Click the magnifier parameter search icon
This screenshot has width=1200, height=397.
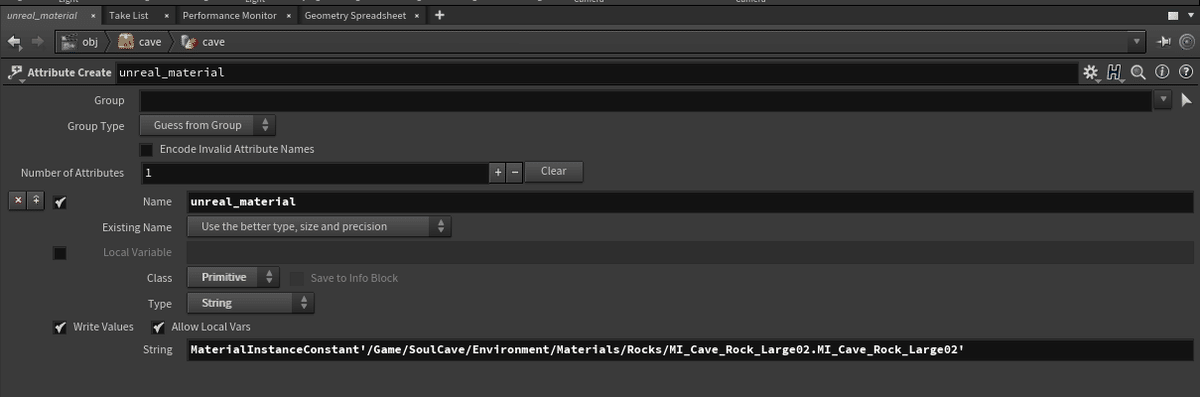click(1139, 72)
